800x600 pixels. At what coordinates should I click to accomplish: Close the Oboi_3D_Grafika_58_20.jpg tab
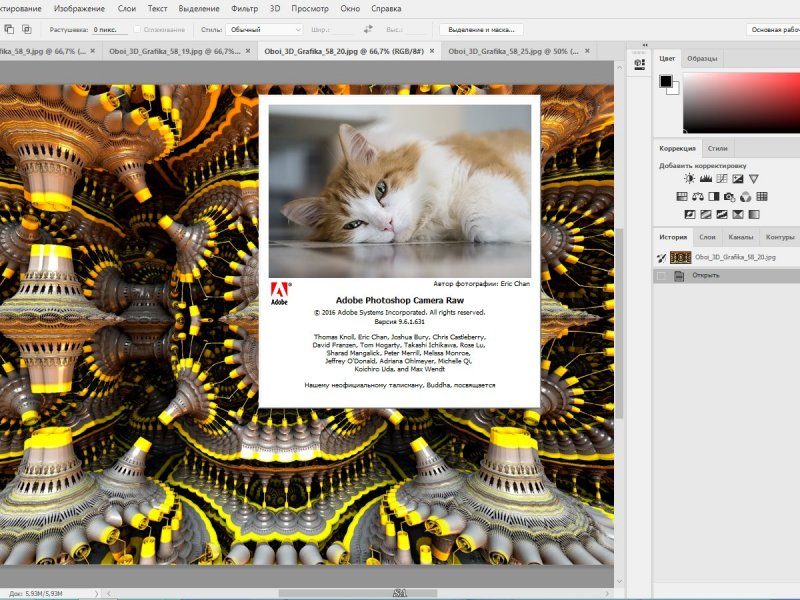point(432,51)
